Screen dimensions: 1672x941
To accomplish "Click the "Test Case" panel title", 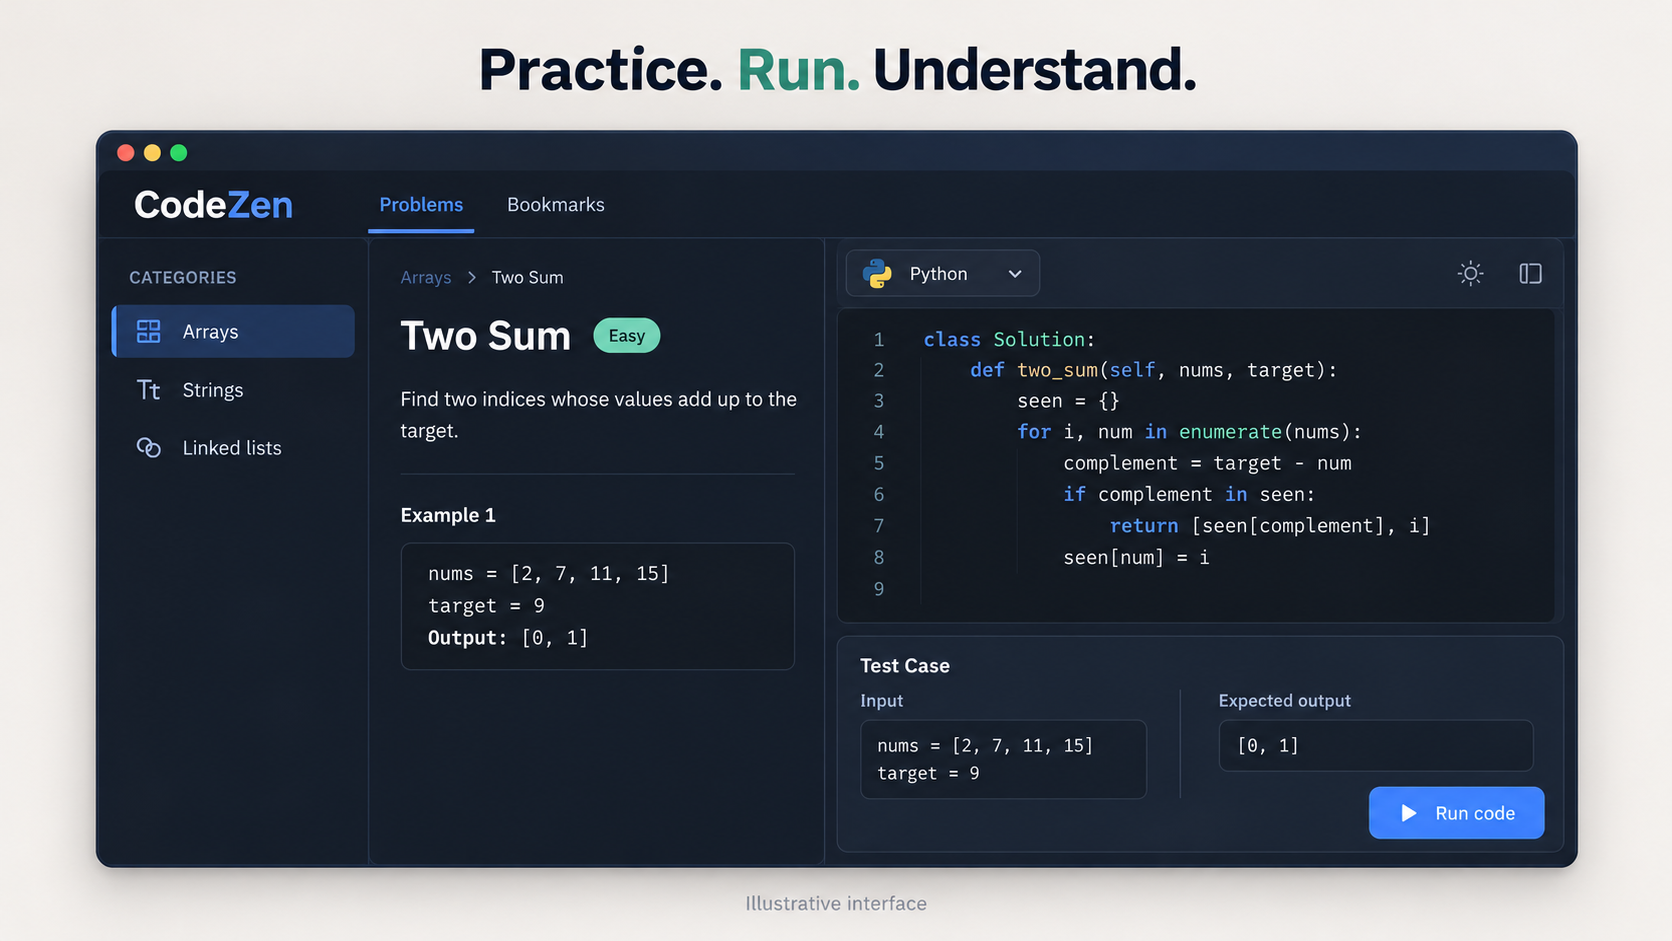I will (905, 666).
